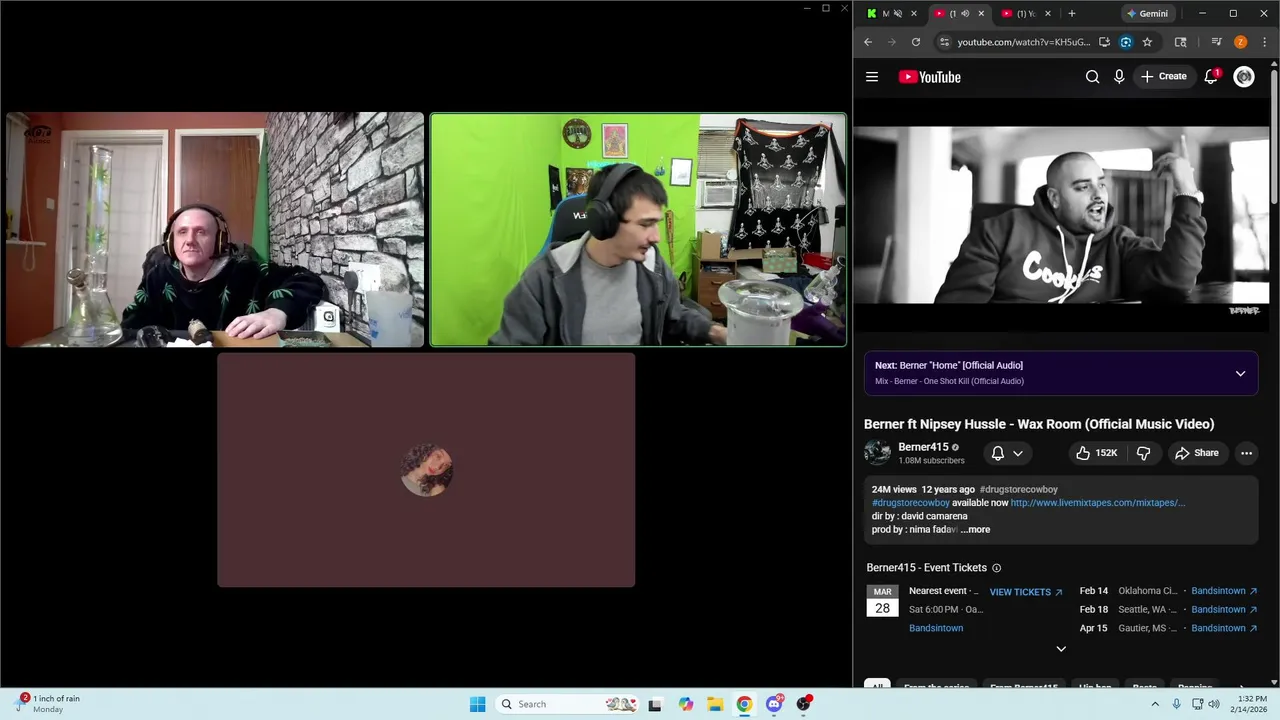Click the taskbar Search box
The height and width of the screenshot is (720, 1280).
(566, 704)
